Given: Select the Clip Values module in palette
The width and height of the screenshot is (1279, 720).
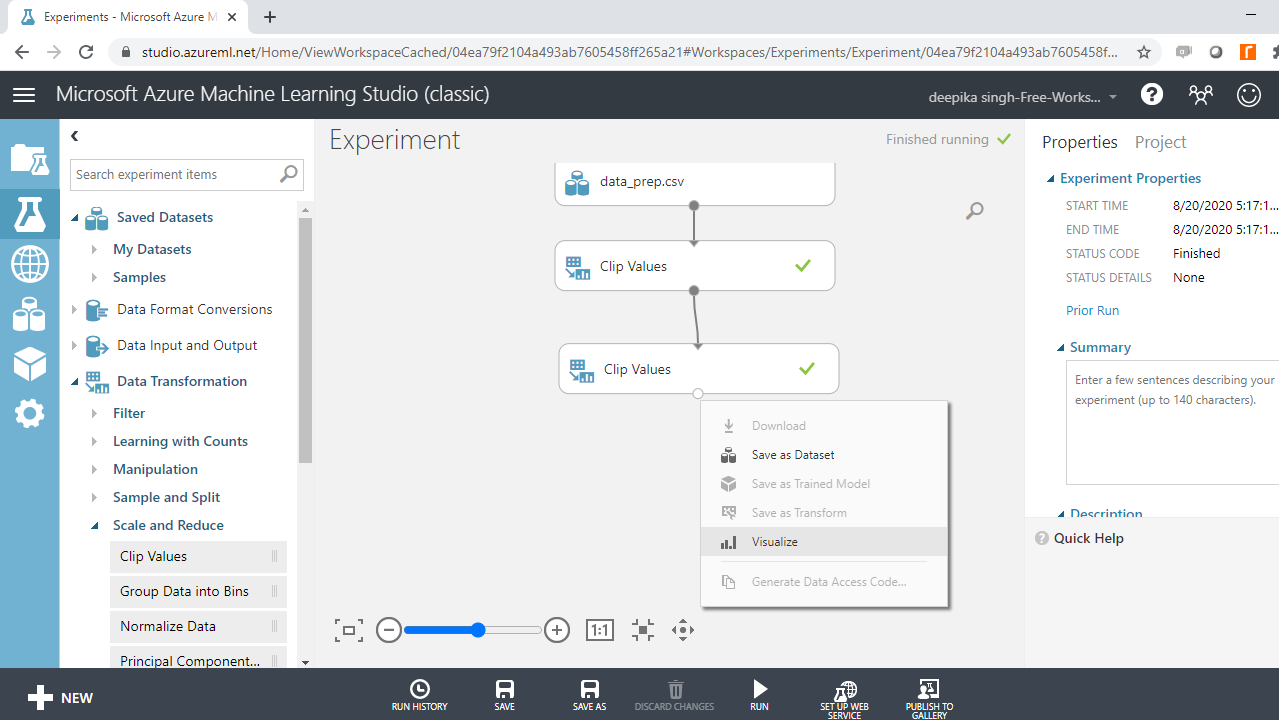Looking at the screenshot, I should [x=198, y=557].
